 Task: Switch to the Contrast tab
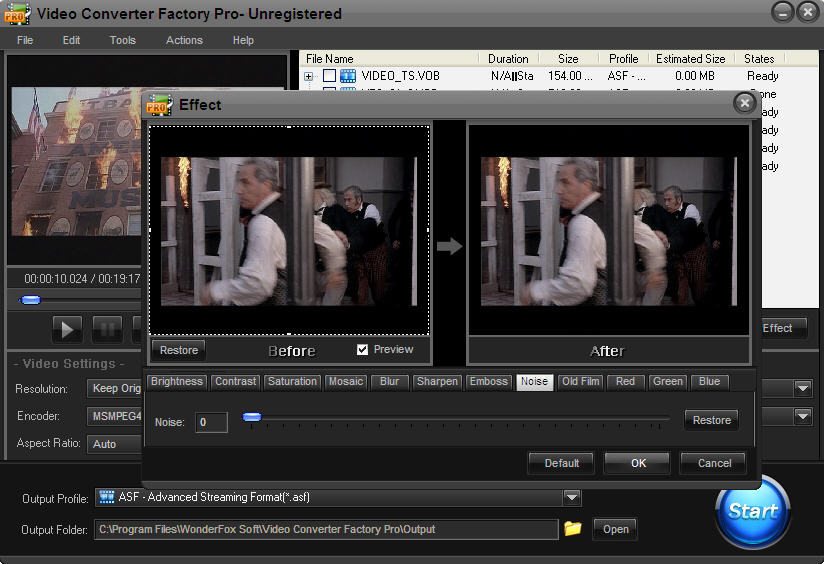point(235,382)
